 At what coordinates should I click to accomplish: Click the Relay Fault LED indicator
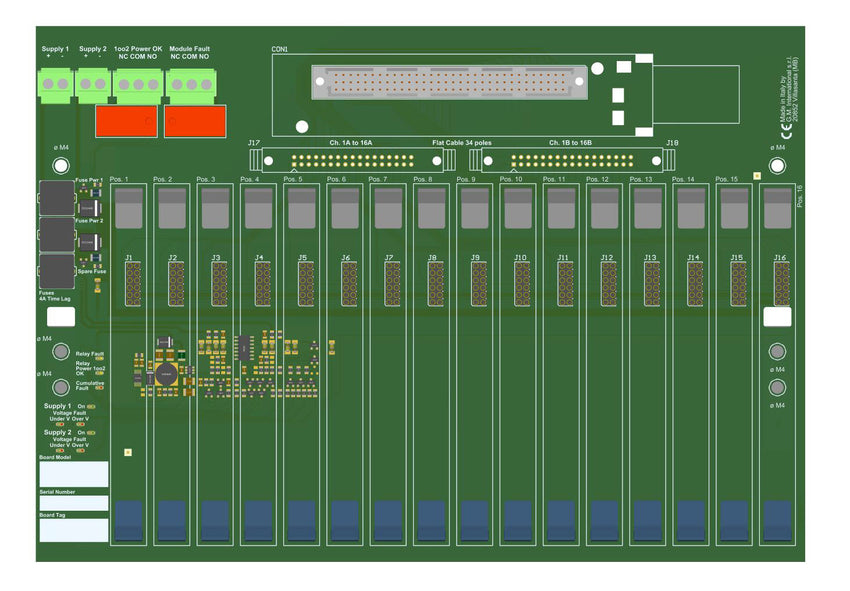click(x=100, y=359)
